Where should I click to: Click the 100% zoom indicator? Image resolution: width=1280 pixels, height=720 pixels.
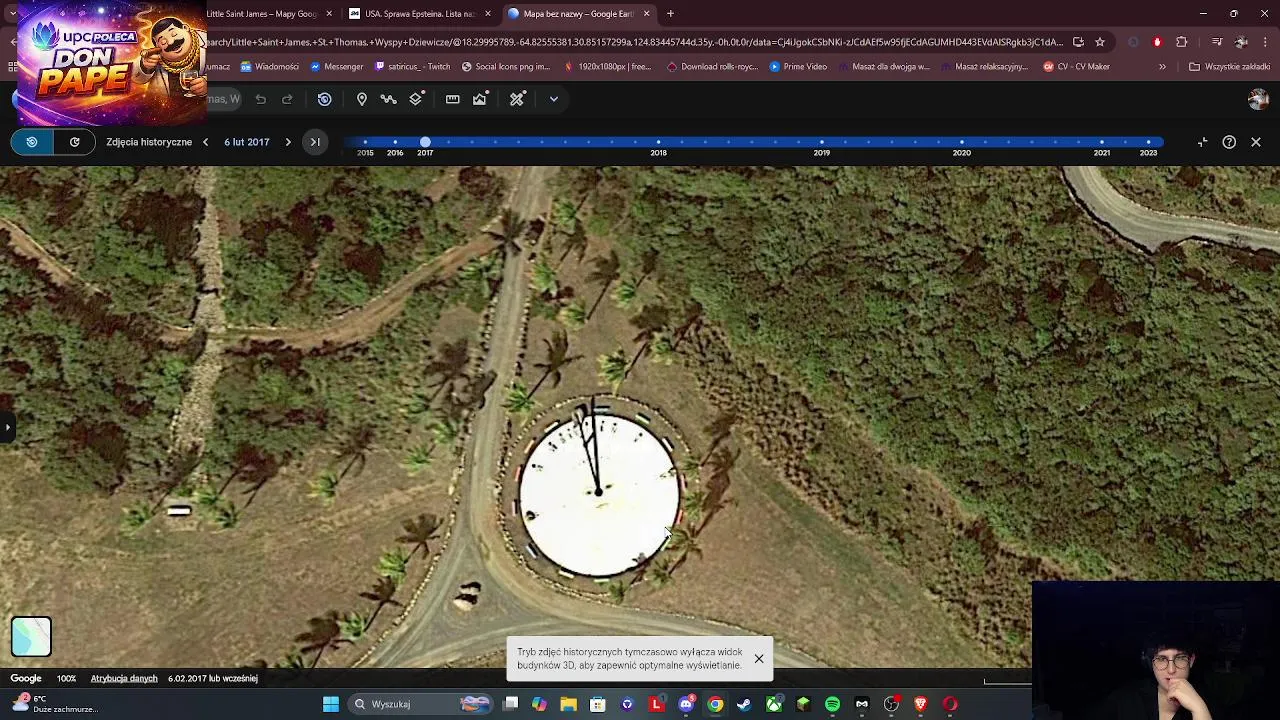[x=66, y=678]
